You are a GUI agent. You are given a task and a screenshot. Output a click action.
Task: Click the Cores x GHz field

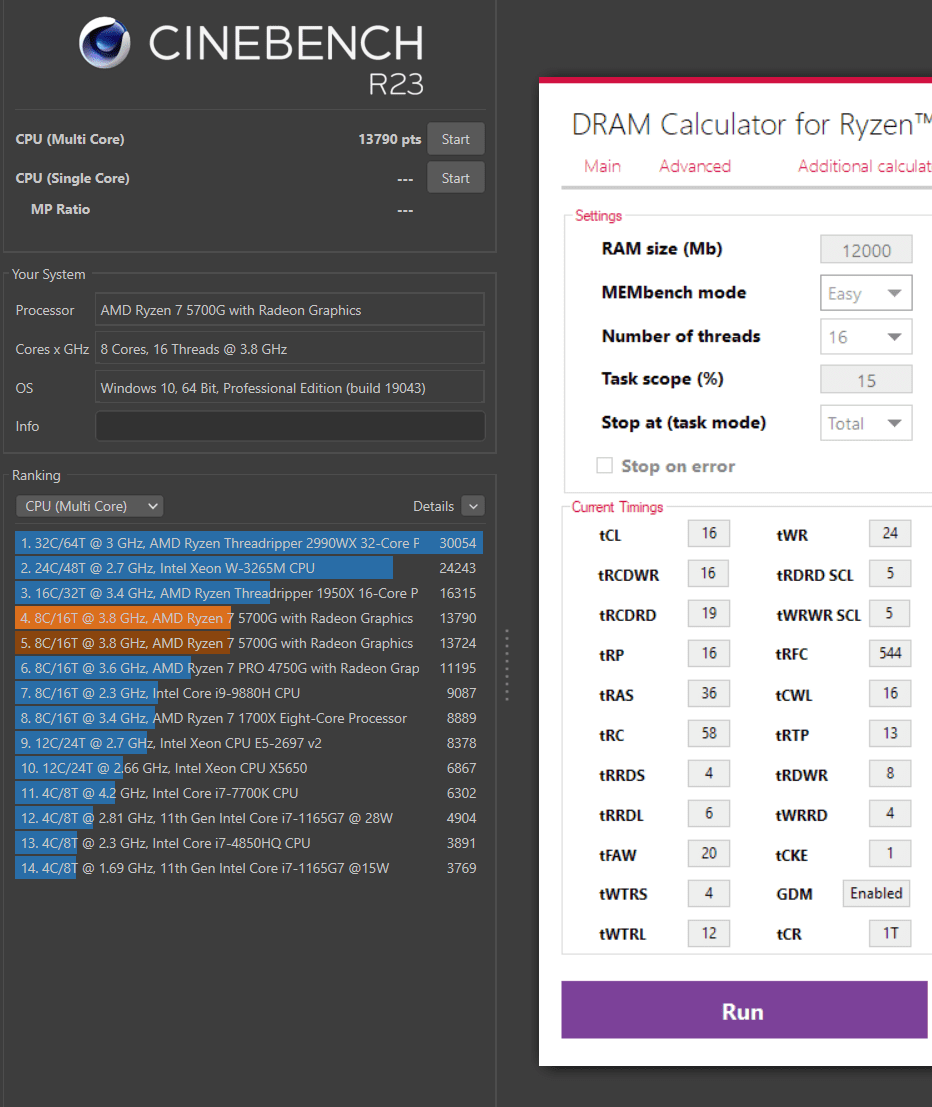tap(289, 349)
